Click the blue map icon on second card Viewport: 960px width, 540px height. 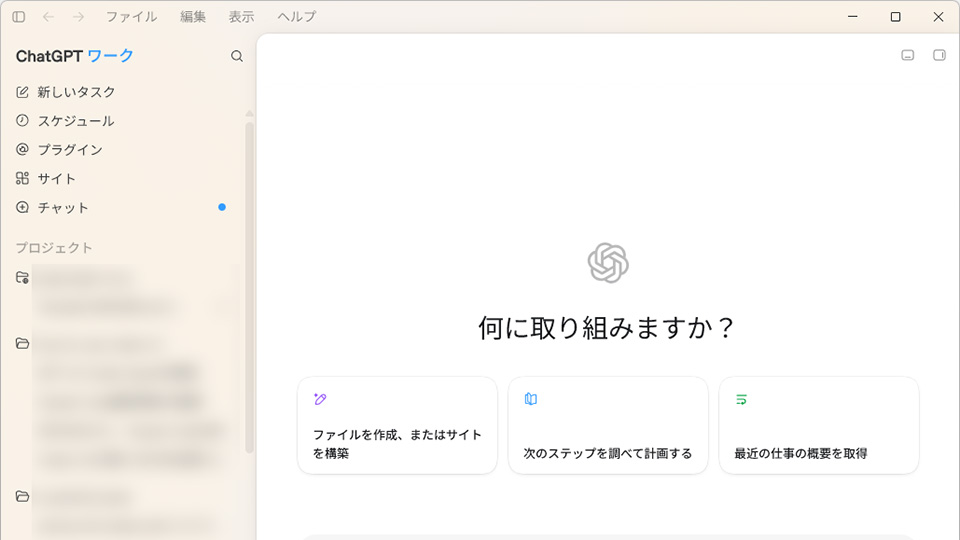coord(531,399)
